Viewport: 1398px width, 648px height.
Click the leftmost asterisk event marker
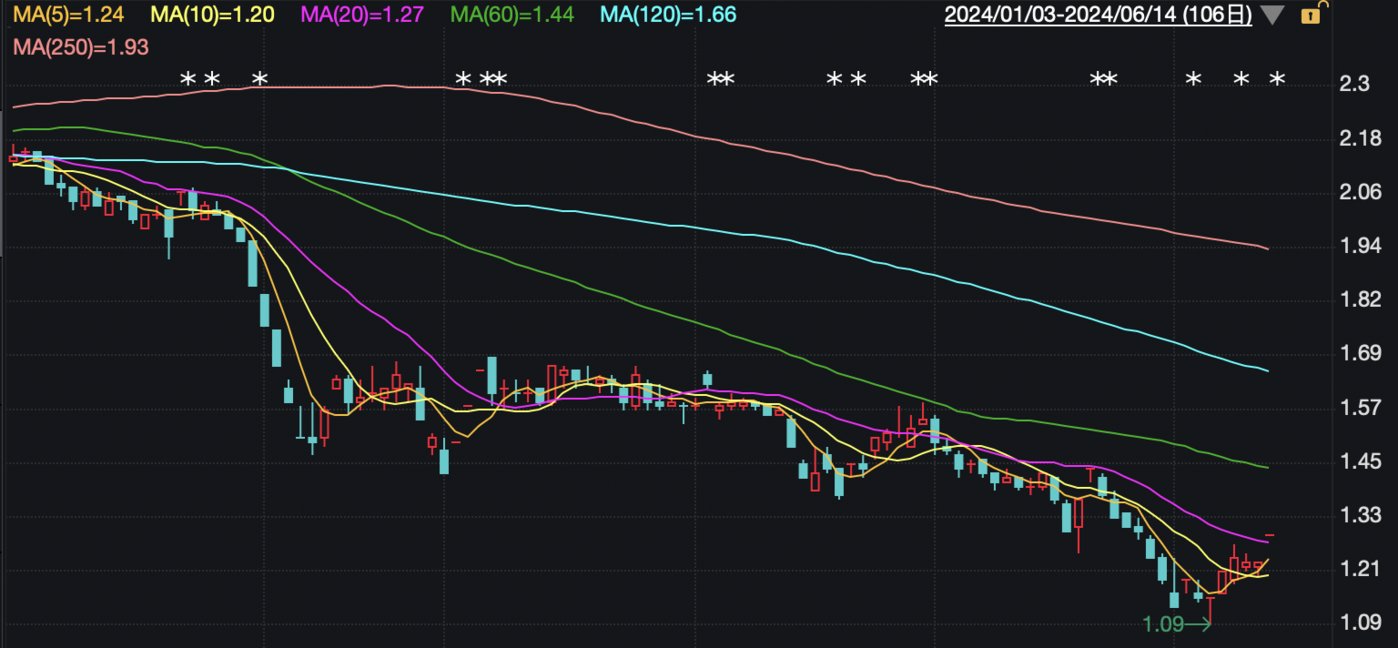coord(187,79)
